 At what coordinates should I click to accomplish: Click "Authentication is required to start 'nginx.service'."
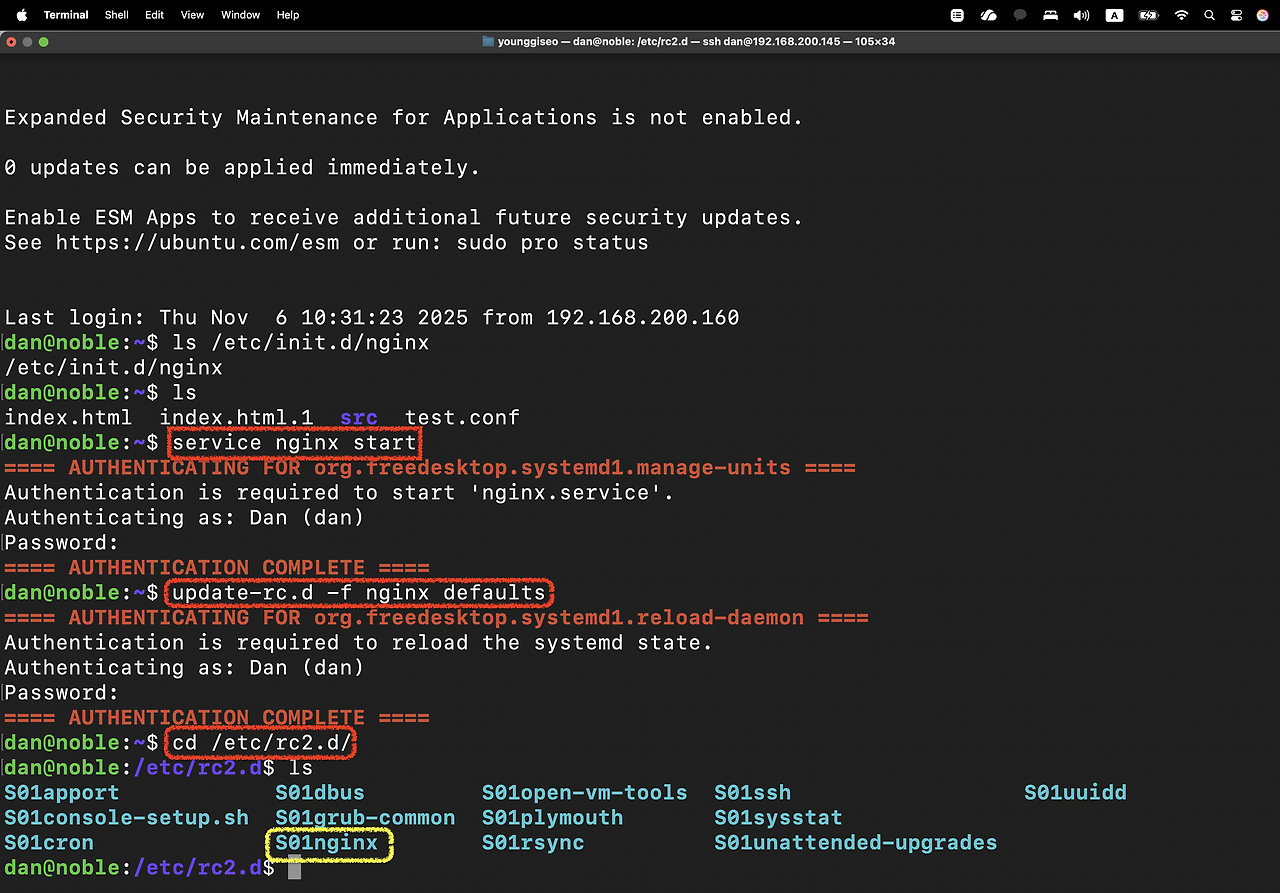point(339,493)
